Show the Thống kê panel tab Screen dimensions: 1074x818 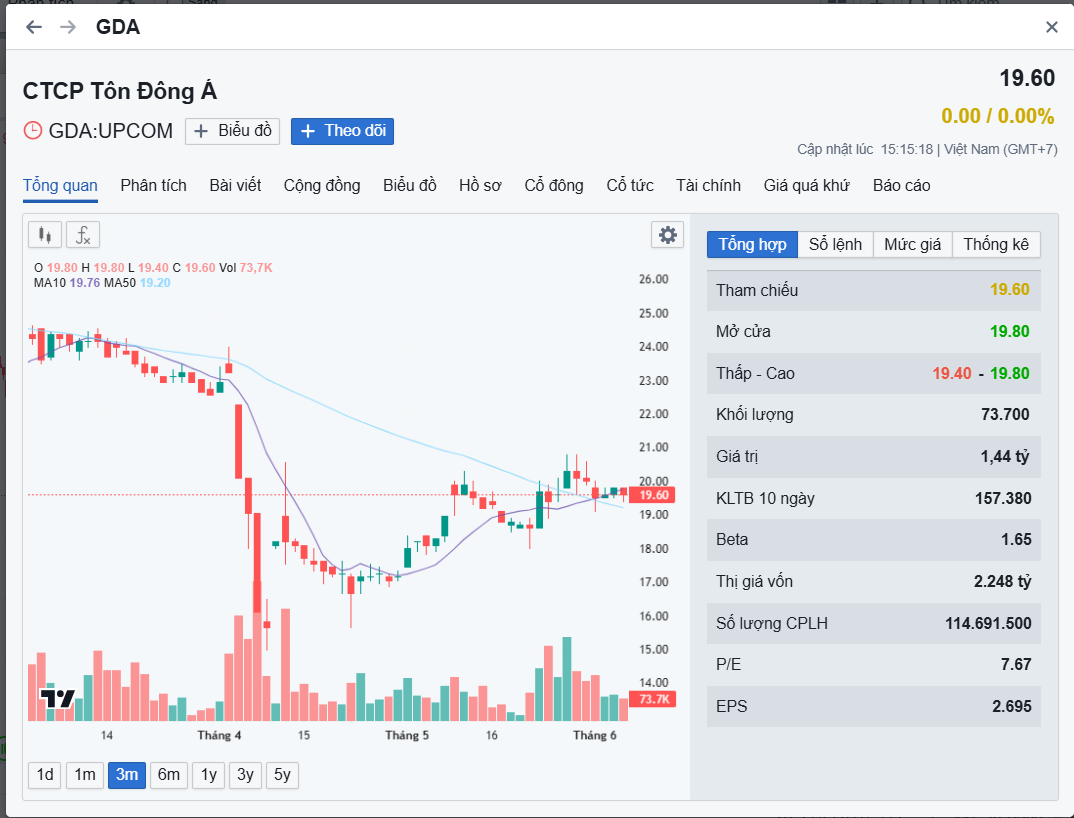[x=996, y=245]
